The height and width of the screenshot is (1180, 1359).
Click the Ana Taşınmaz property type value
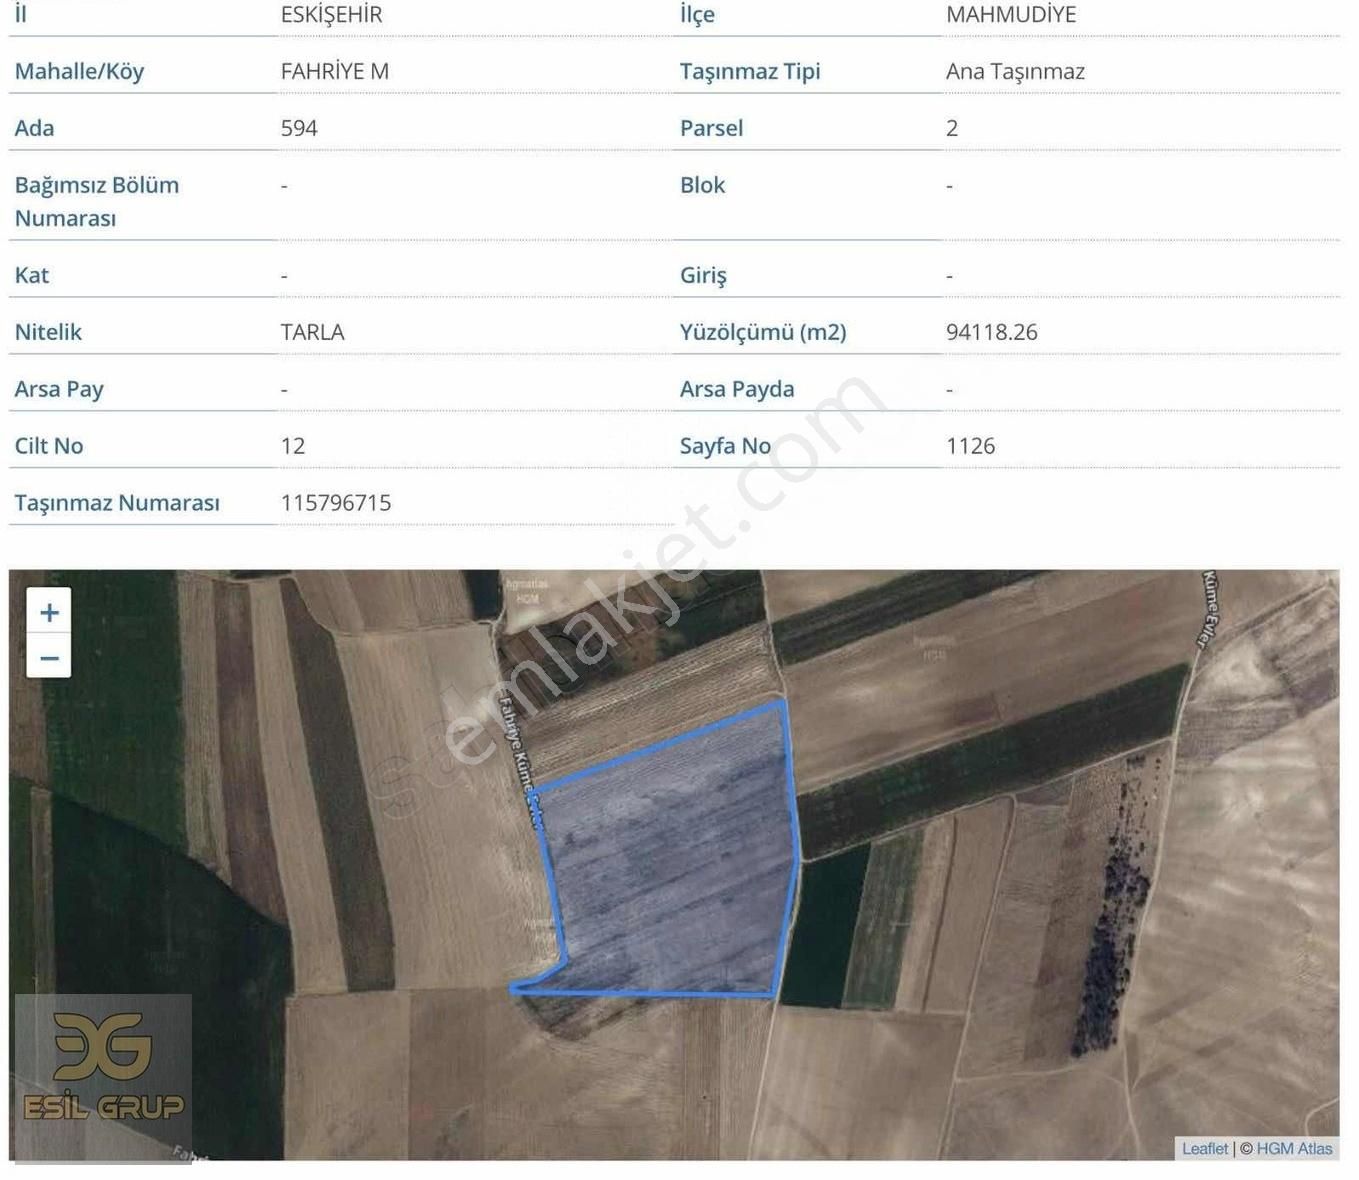pos(1014,71)
